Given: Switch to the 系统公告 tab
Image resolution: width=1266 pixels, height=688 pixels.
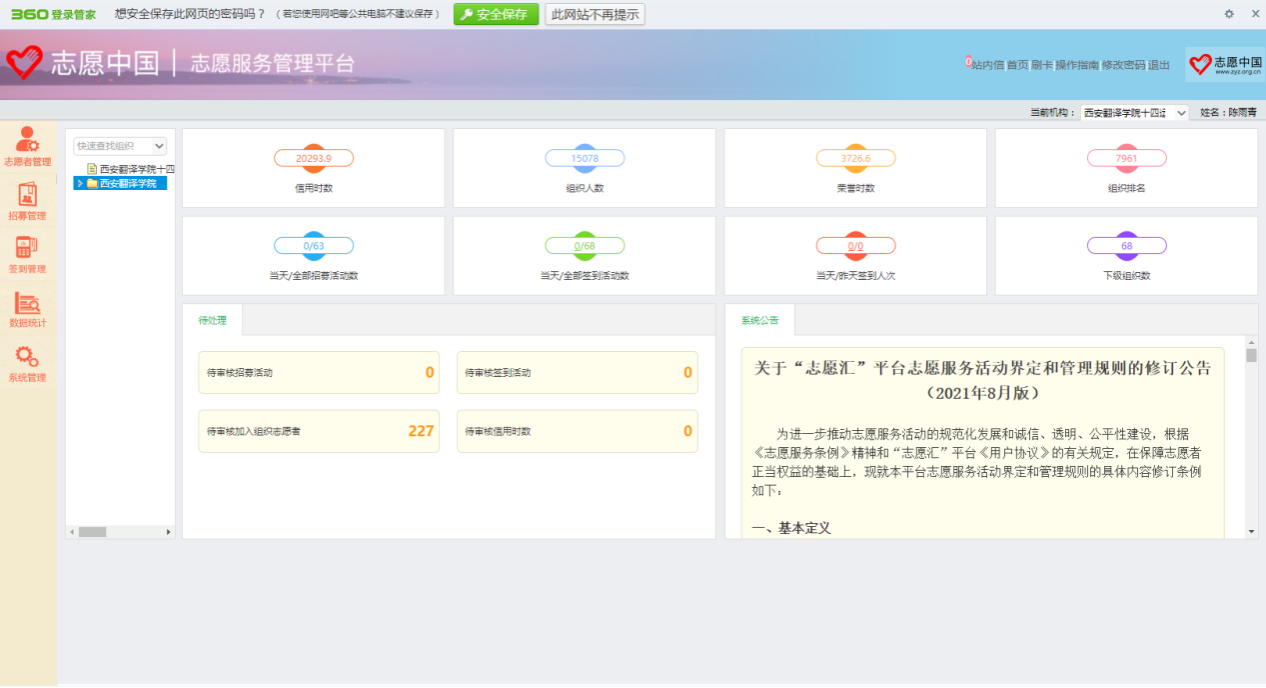Looking at the screenshot, I should pyautogui.click(x=759, y=320).
